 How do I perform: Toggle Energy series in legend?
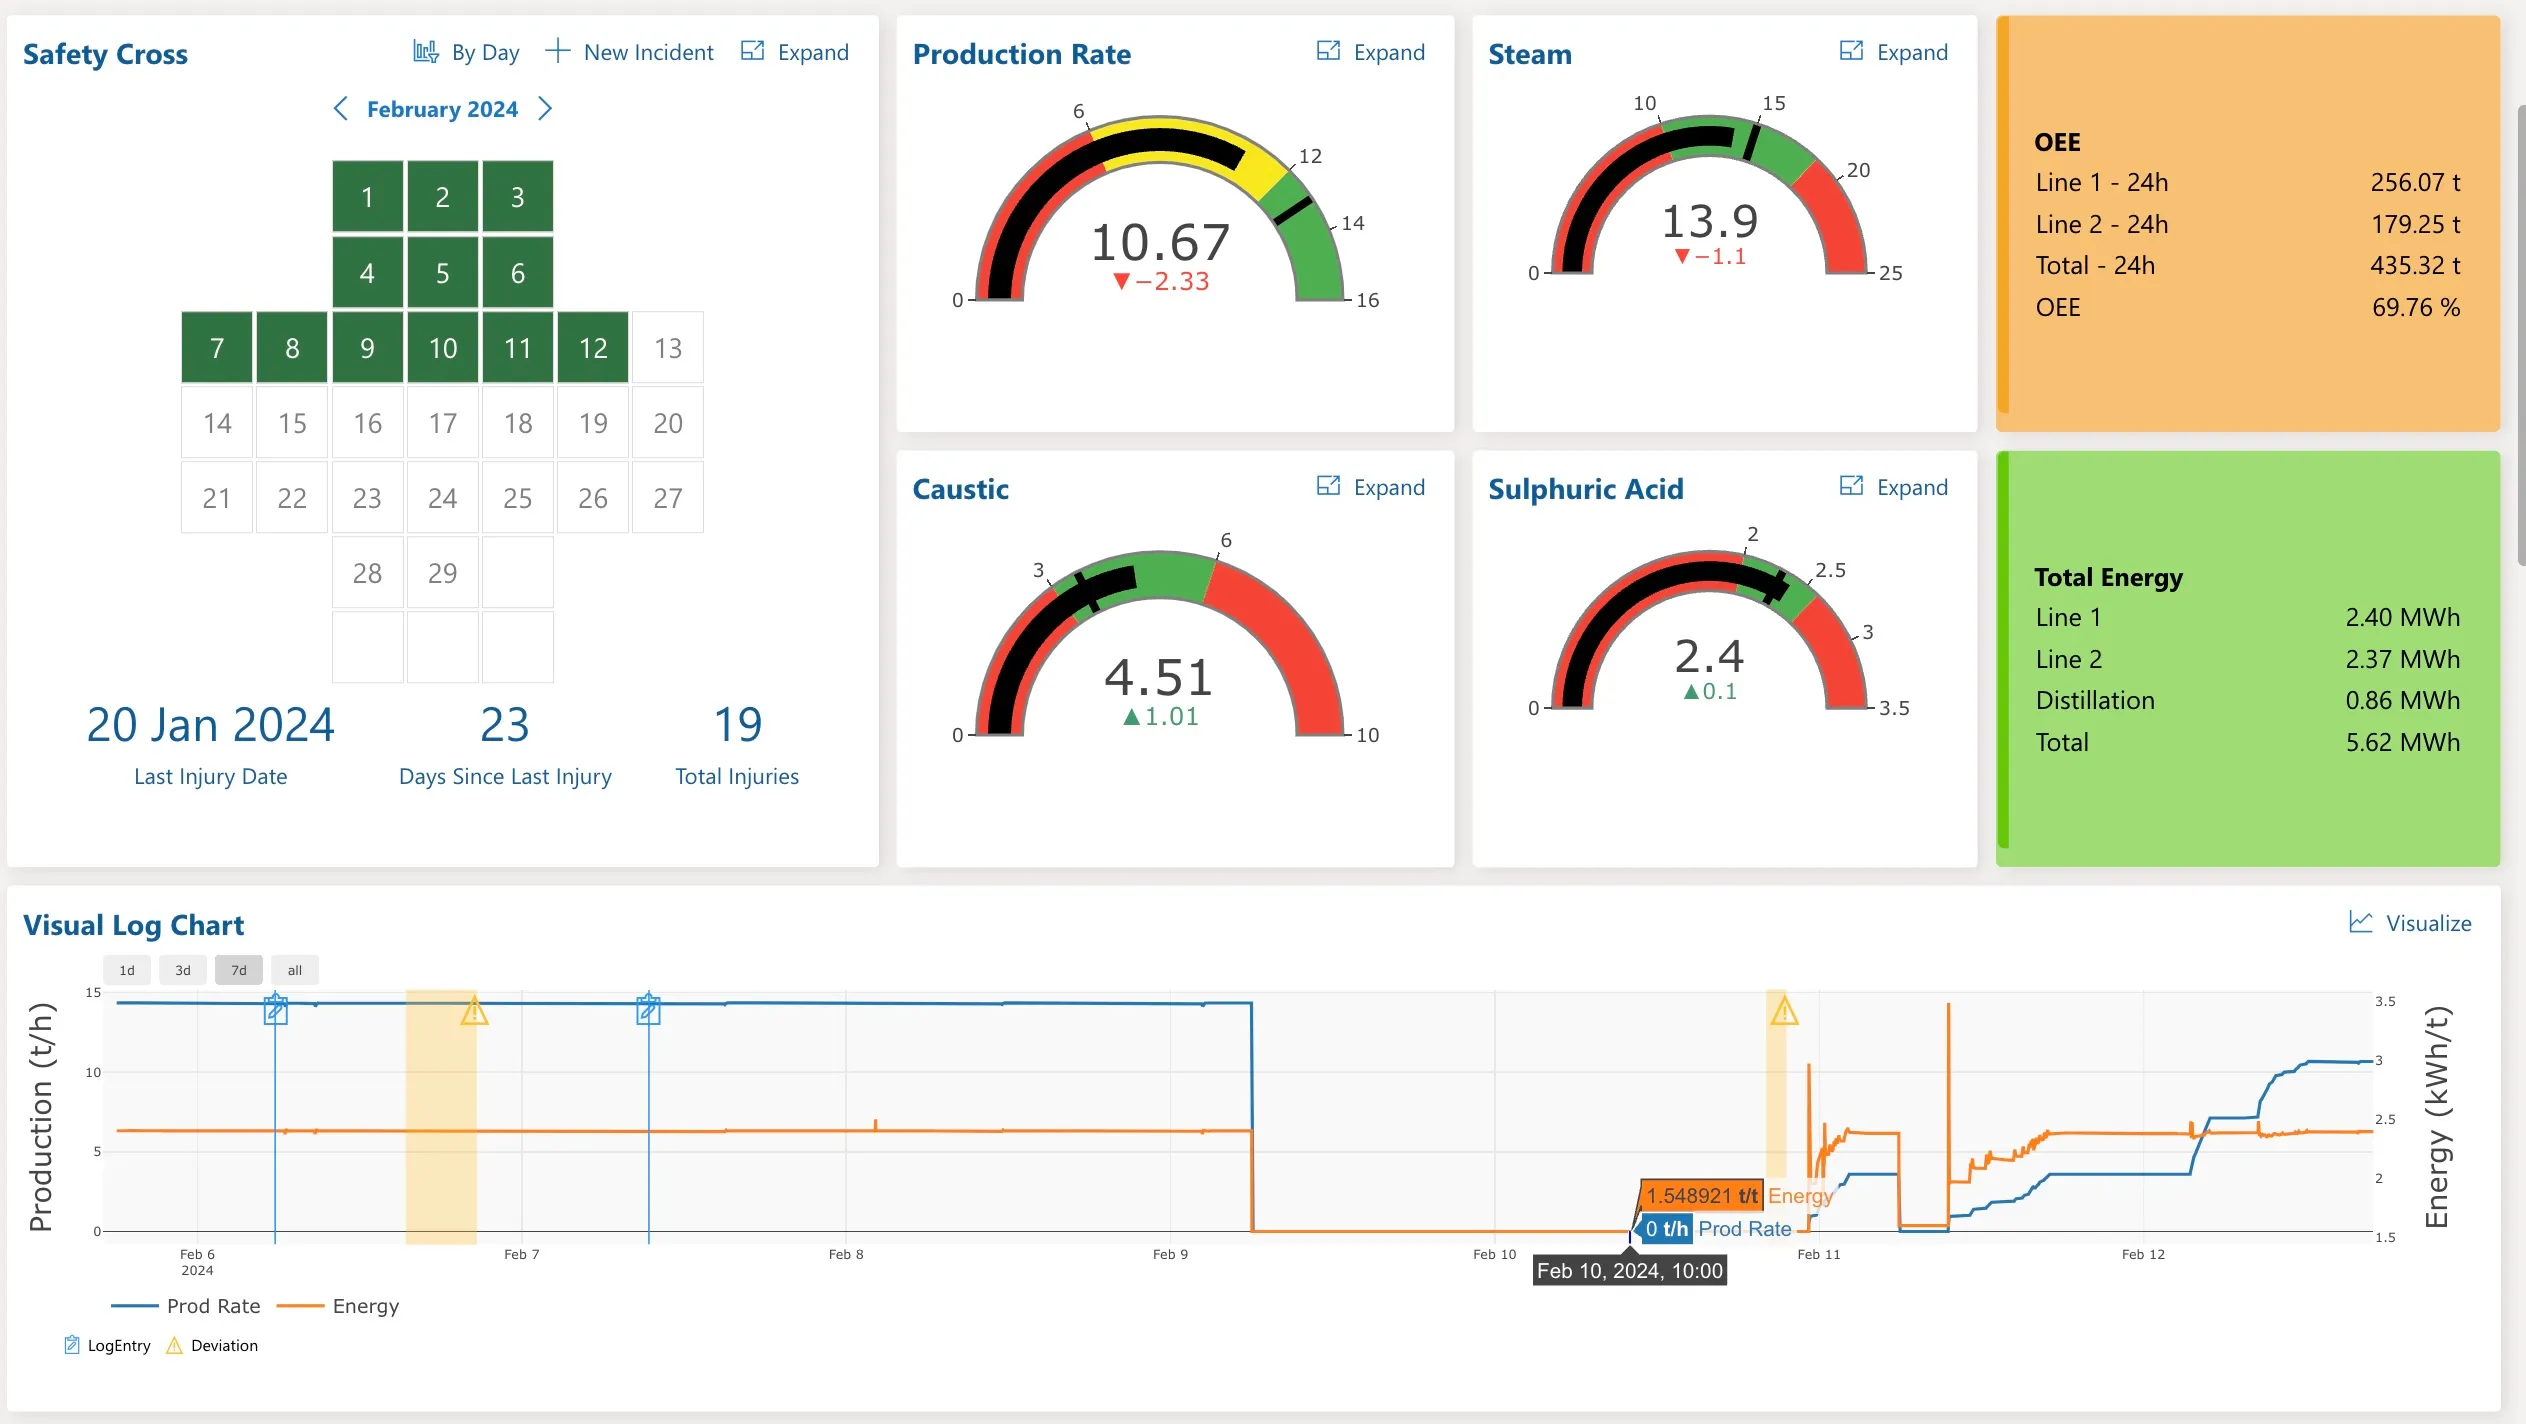338,1306
